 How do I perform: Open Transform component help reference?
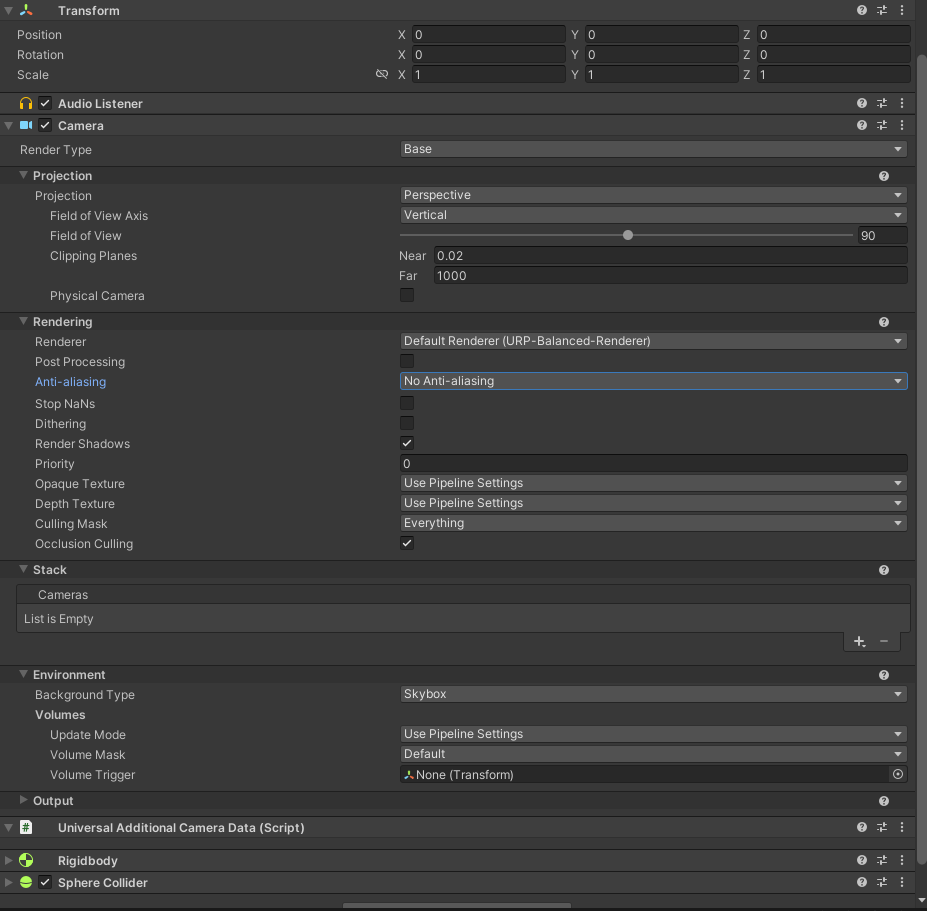click(x=862, y=10)
